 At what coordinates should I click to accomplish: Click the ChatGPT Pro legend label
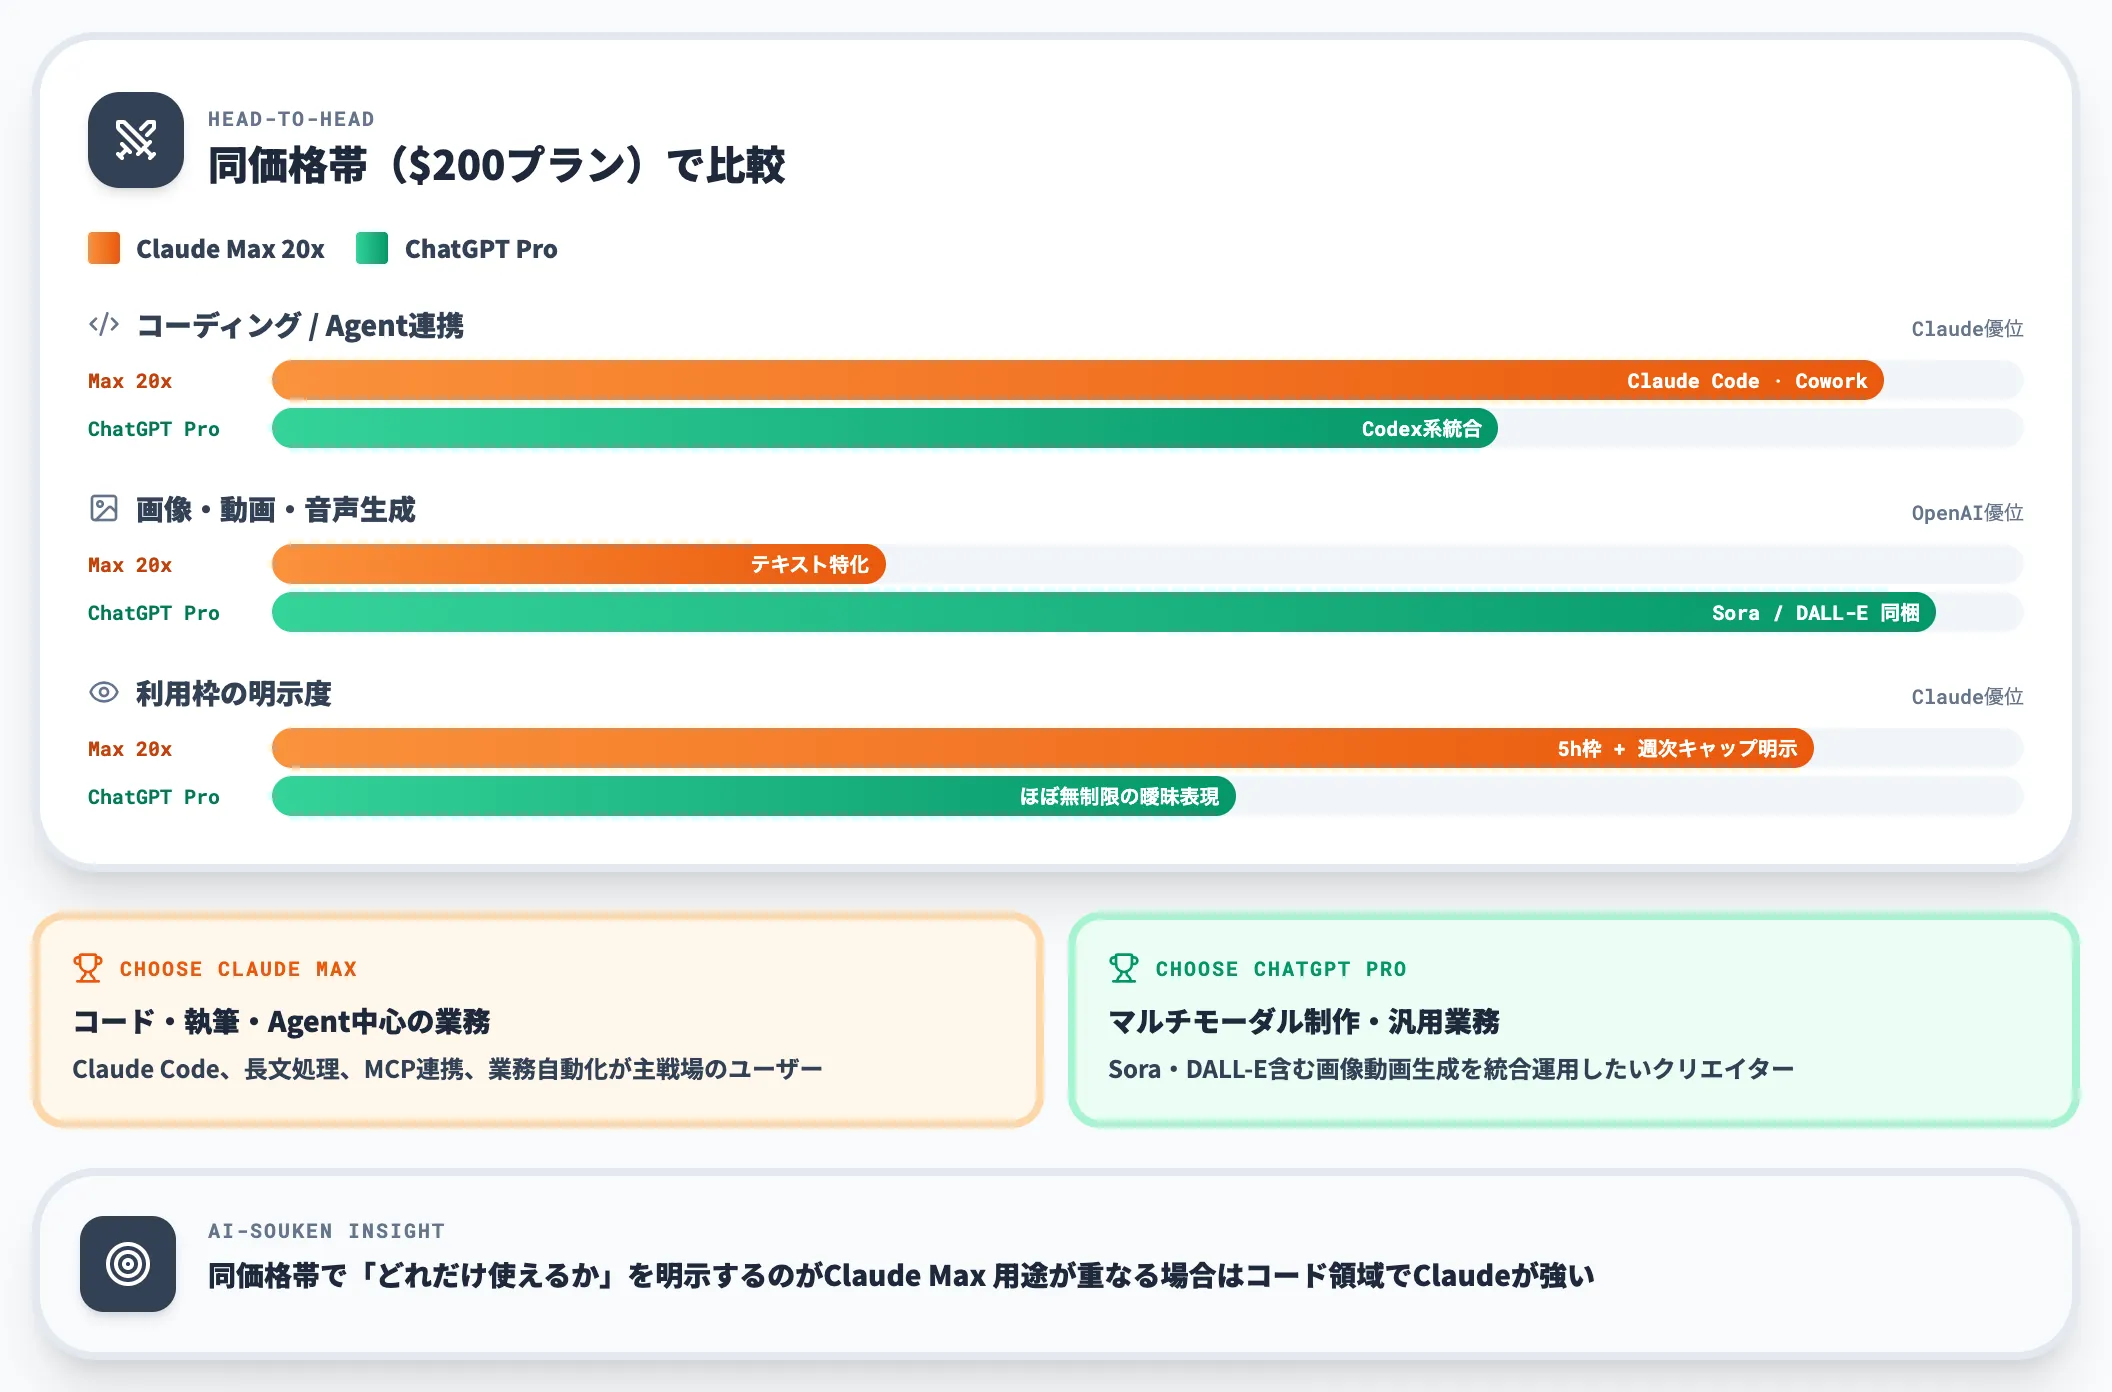pos(481,249)
